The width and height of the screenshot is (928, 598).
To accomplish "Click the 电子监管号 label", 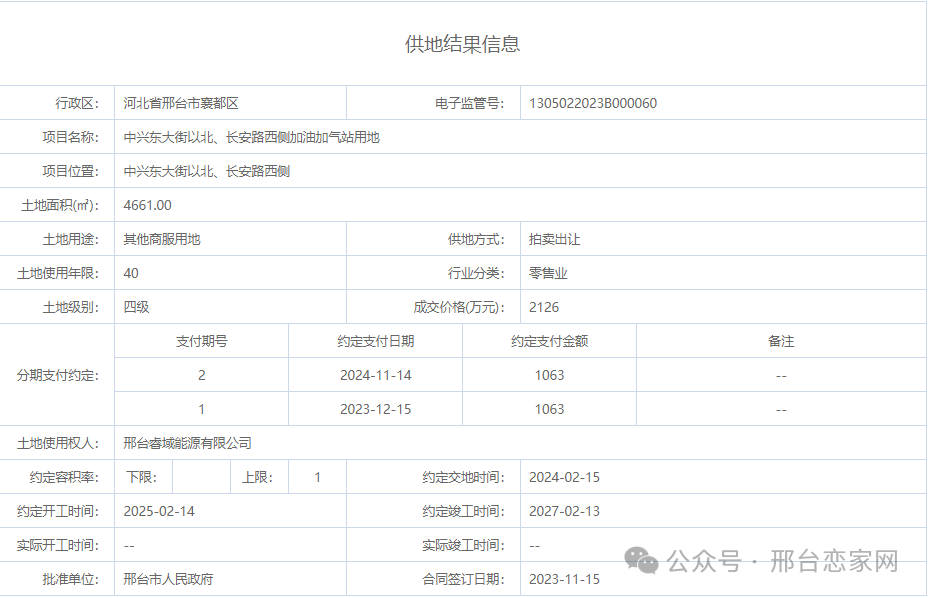I will tap(469, 103).
